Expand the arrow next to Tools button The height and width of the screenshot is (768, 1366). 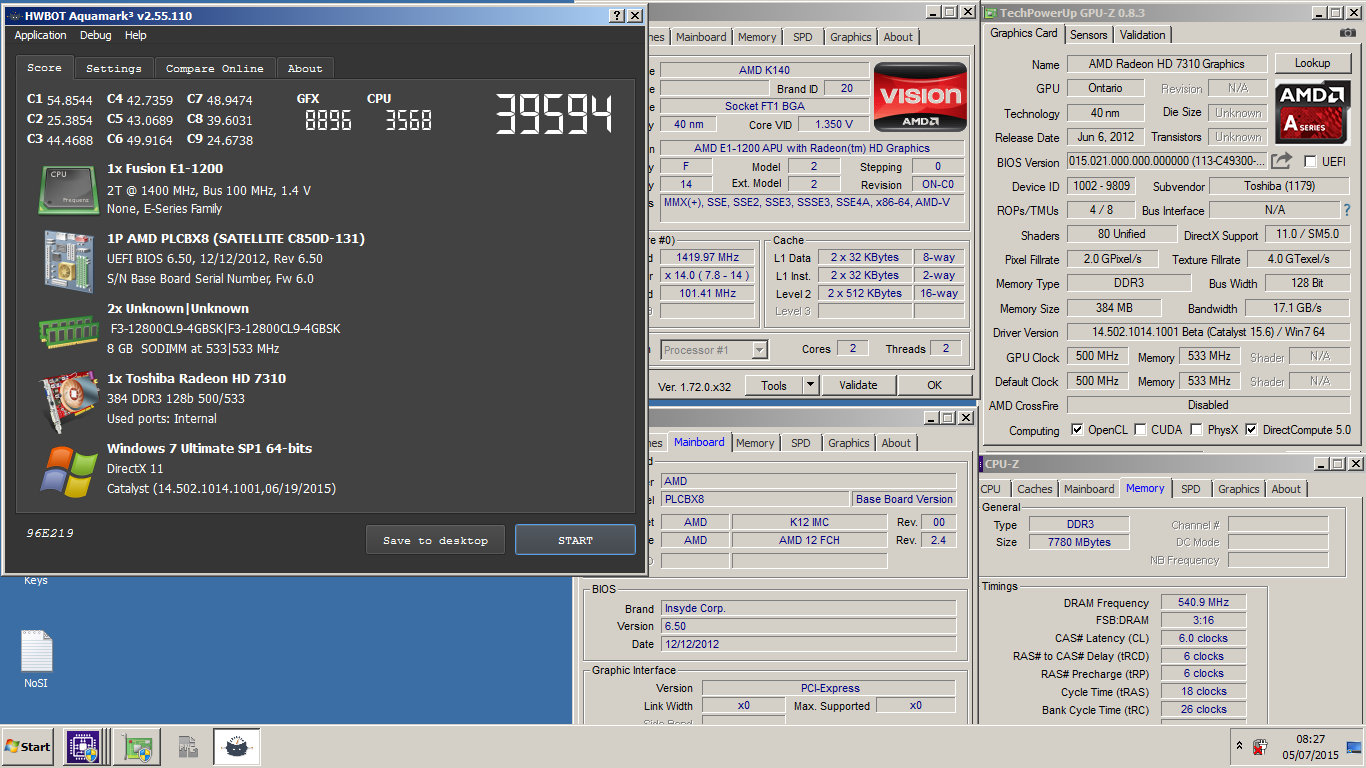coord(810,385)
